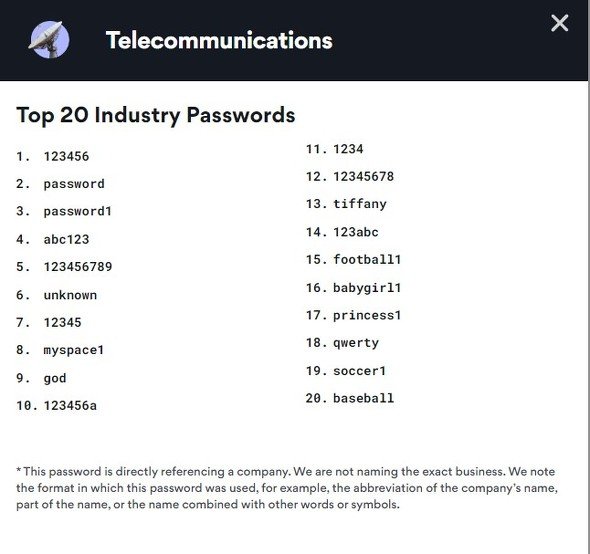
Task: Click the princess1 list item
Action: click(367, 316)
